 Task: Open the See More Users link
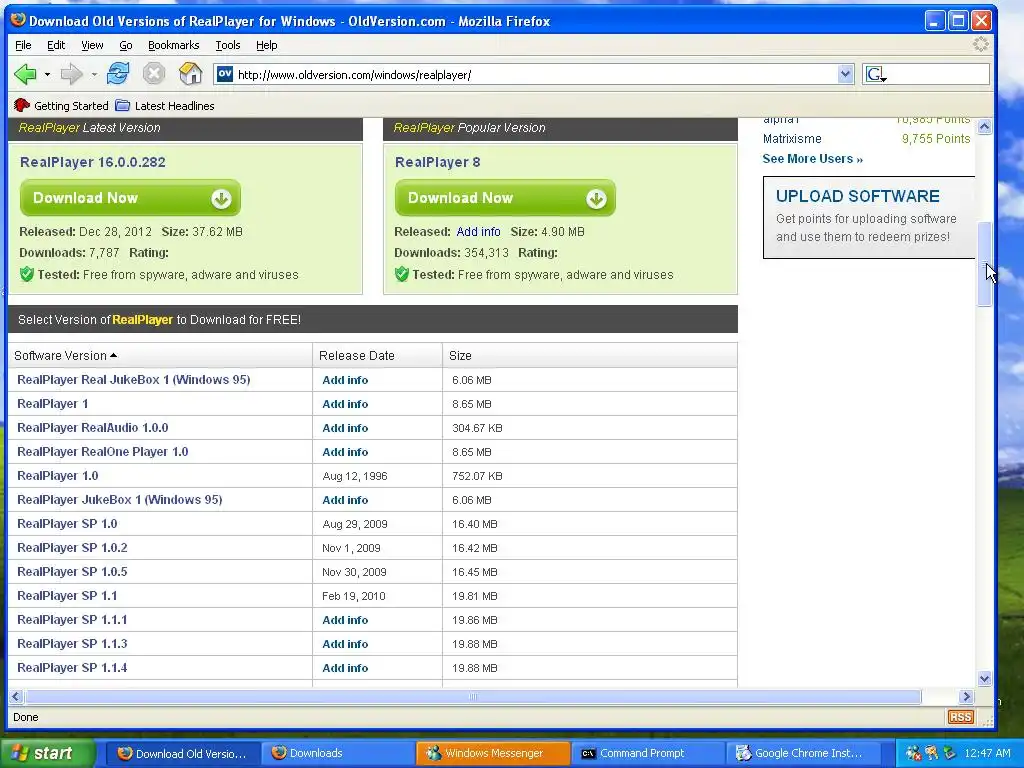coord(812,159)
